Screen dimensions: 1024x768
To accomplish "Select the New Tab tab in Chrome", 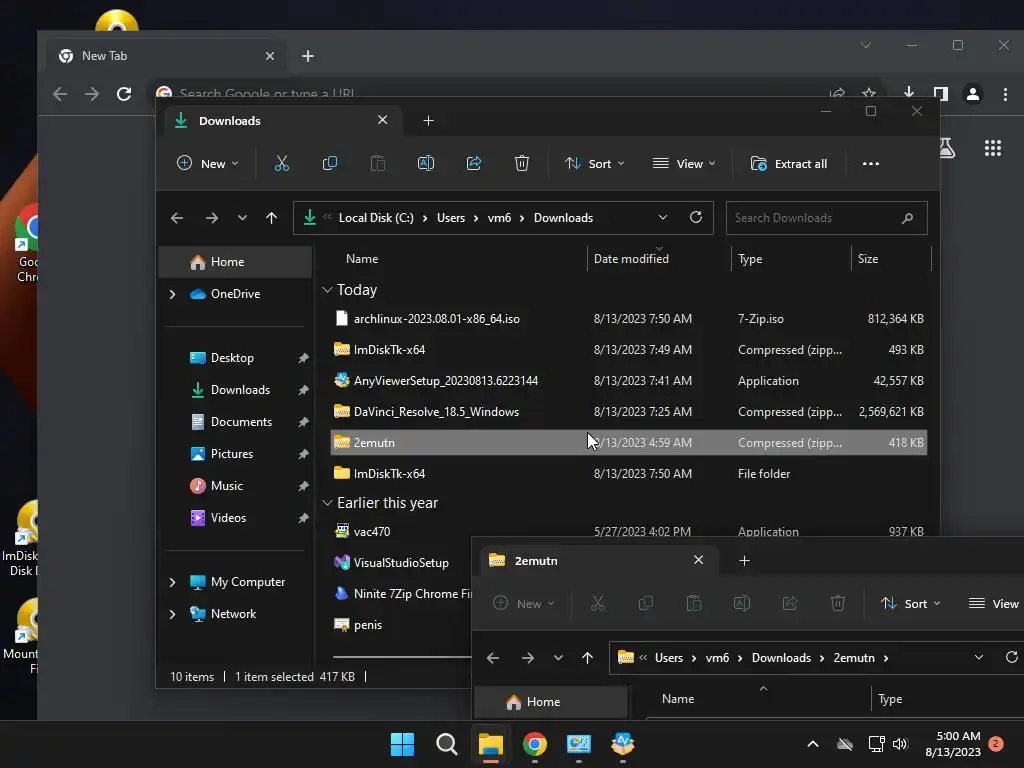I will pos(167,56).
